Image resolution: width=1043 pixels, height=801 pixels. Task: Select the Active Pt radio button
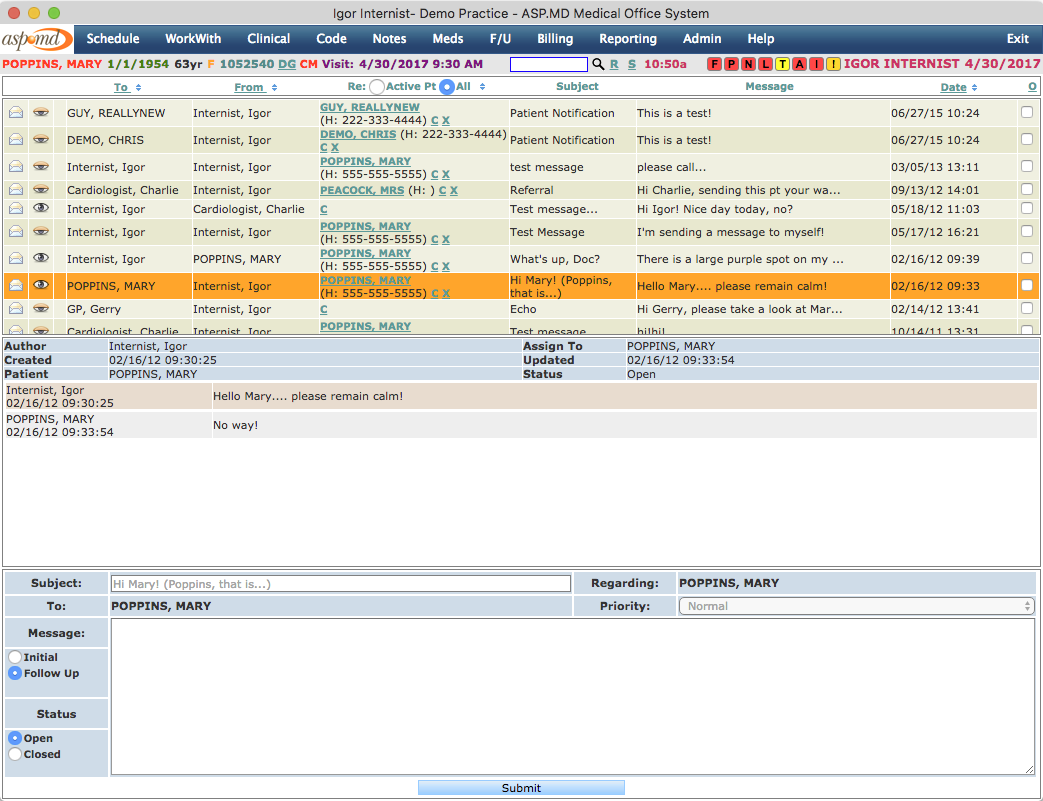(x=377, y=87)
